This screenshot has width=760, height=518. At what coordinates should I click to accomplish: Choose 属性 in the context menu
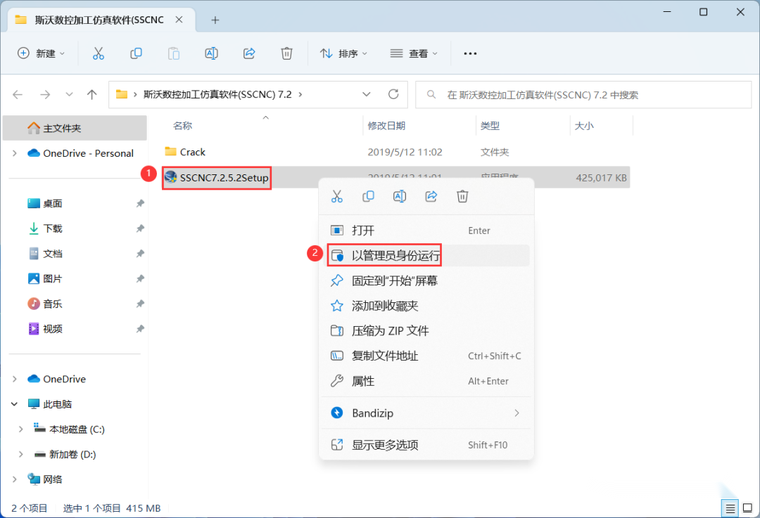coord(427,381)
